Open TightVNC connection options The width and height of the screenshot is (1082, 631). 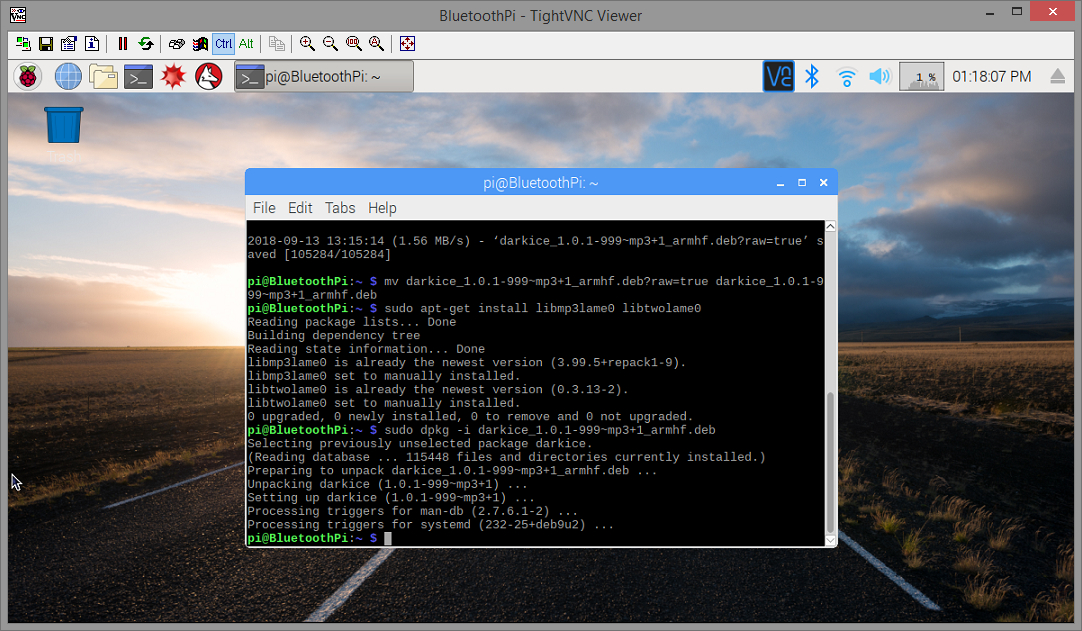tap(68, 43)
